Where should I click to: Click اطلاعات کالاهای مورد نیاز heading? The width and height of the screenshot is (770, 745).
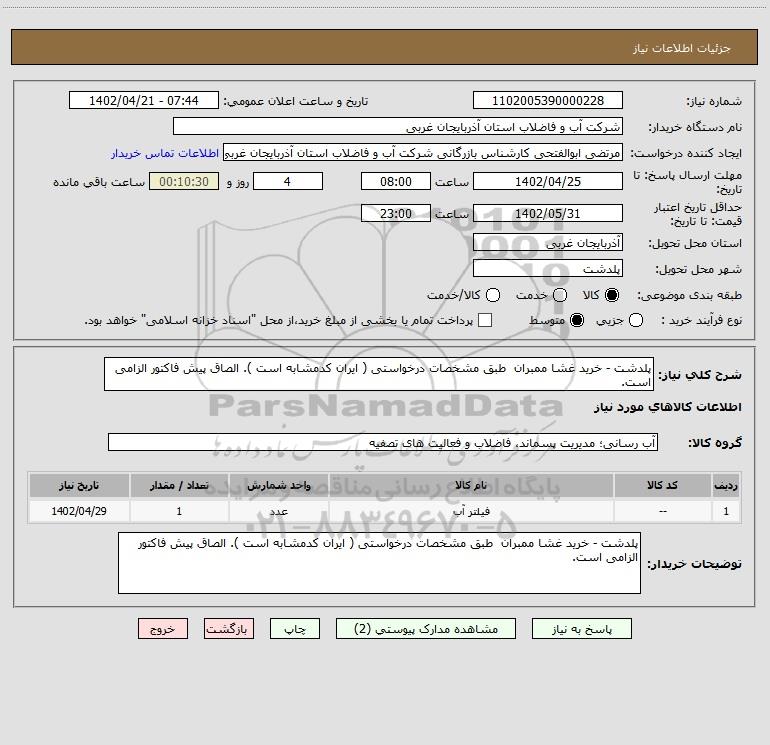[667, 407]
